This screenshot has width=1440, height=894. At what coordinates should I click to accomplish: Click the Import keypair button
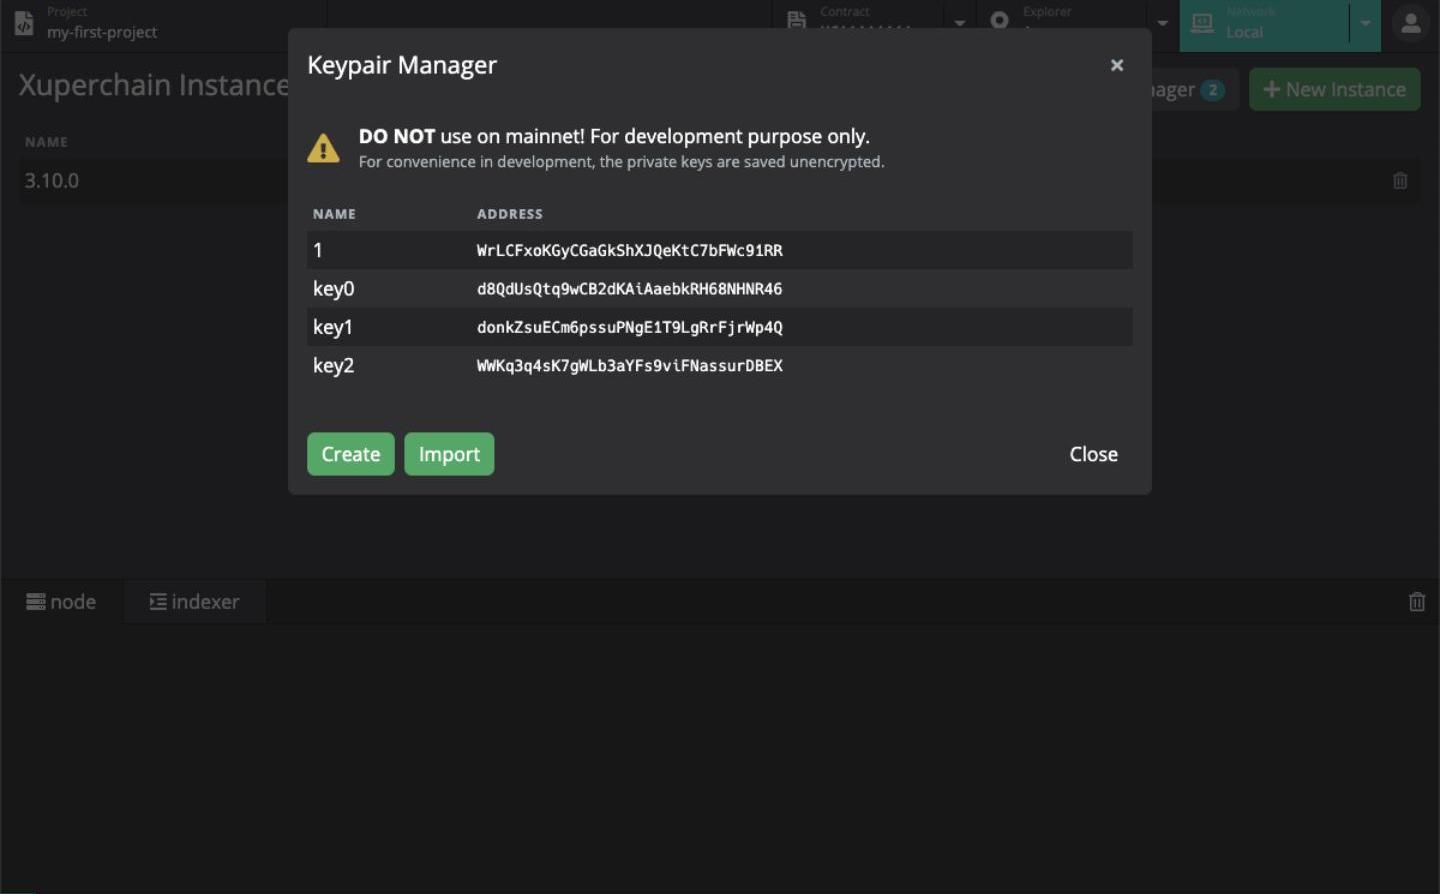click(449, 454)
